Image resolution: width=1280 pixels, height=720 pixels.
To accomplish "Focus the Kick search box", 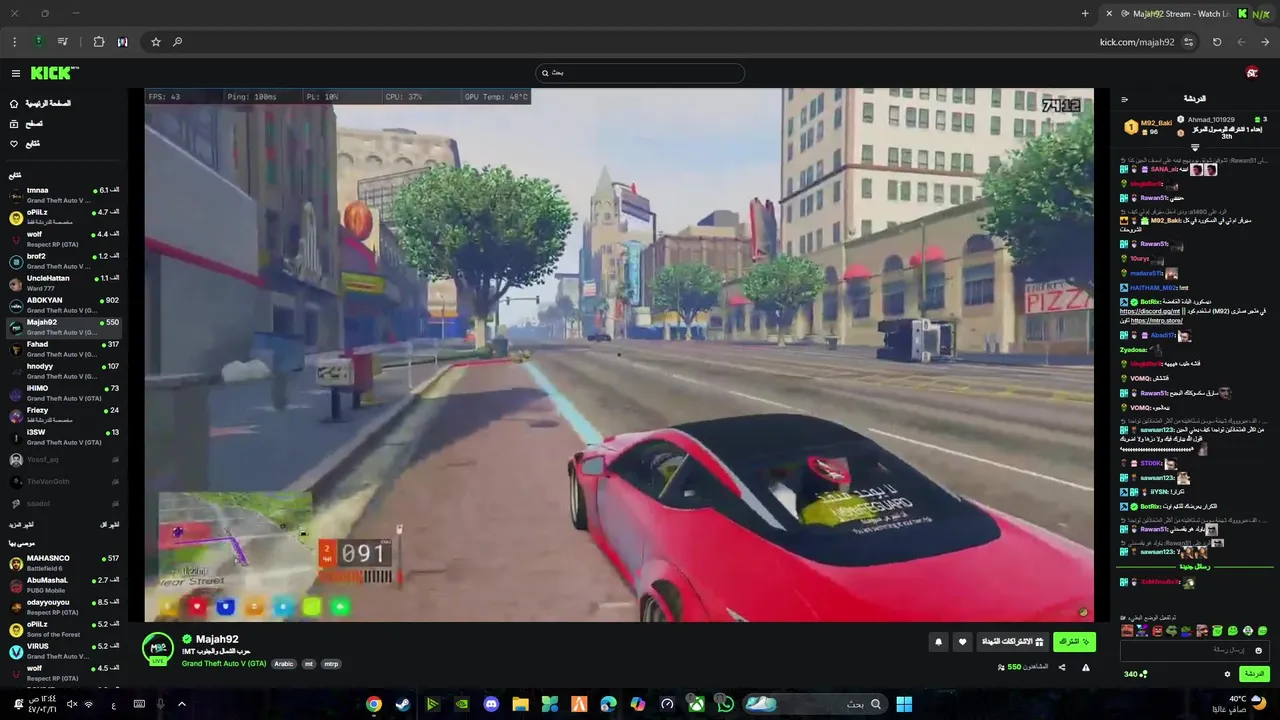I will [x=640, y=73].
